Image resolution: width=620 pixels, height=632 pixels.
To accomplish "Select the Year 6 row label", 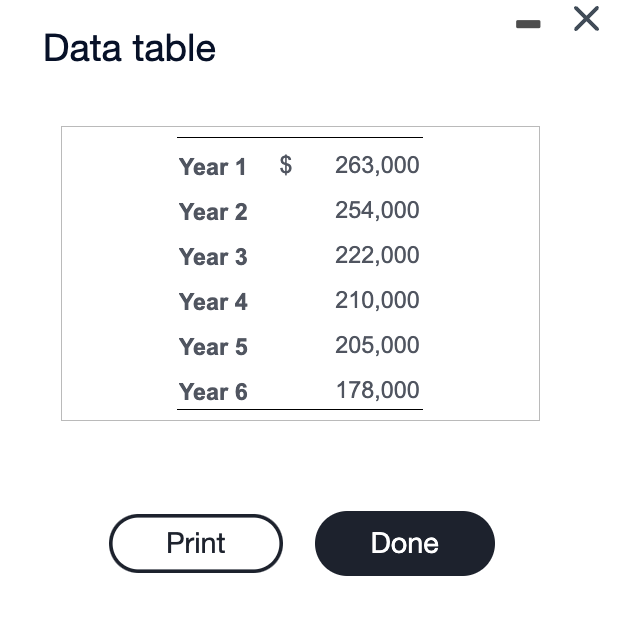I will click(212, 392).
